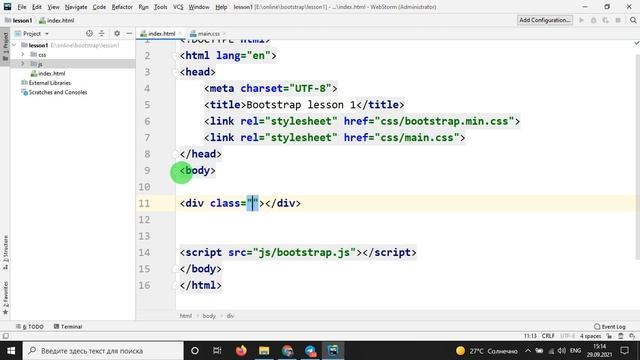Click the green inspection checkmark in editor
The width and height of the screenshot is (640, 360).
[x=636, y=43]
